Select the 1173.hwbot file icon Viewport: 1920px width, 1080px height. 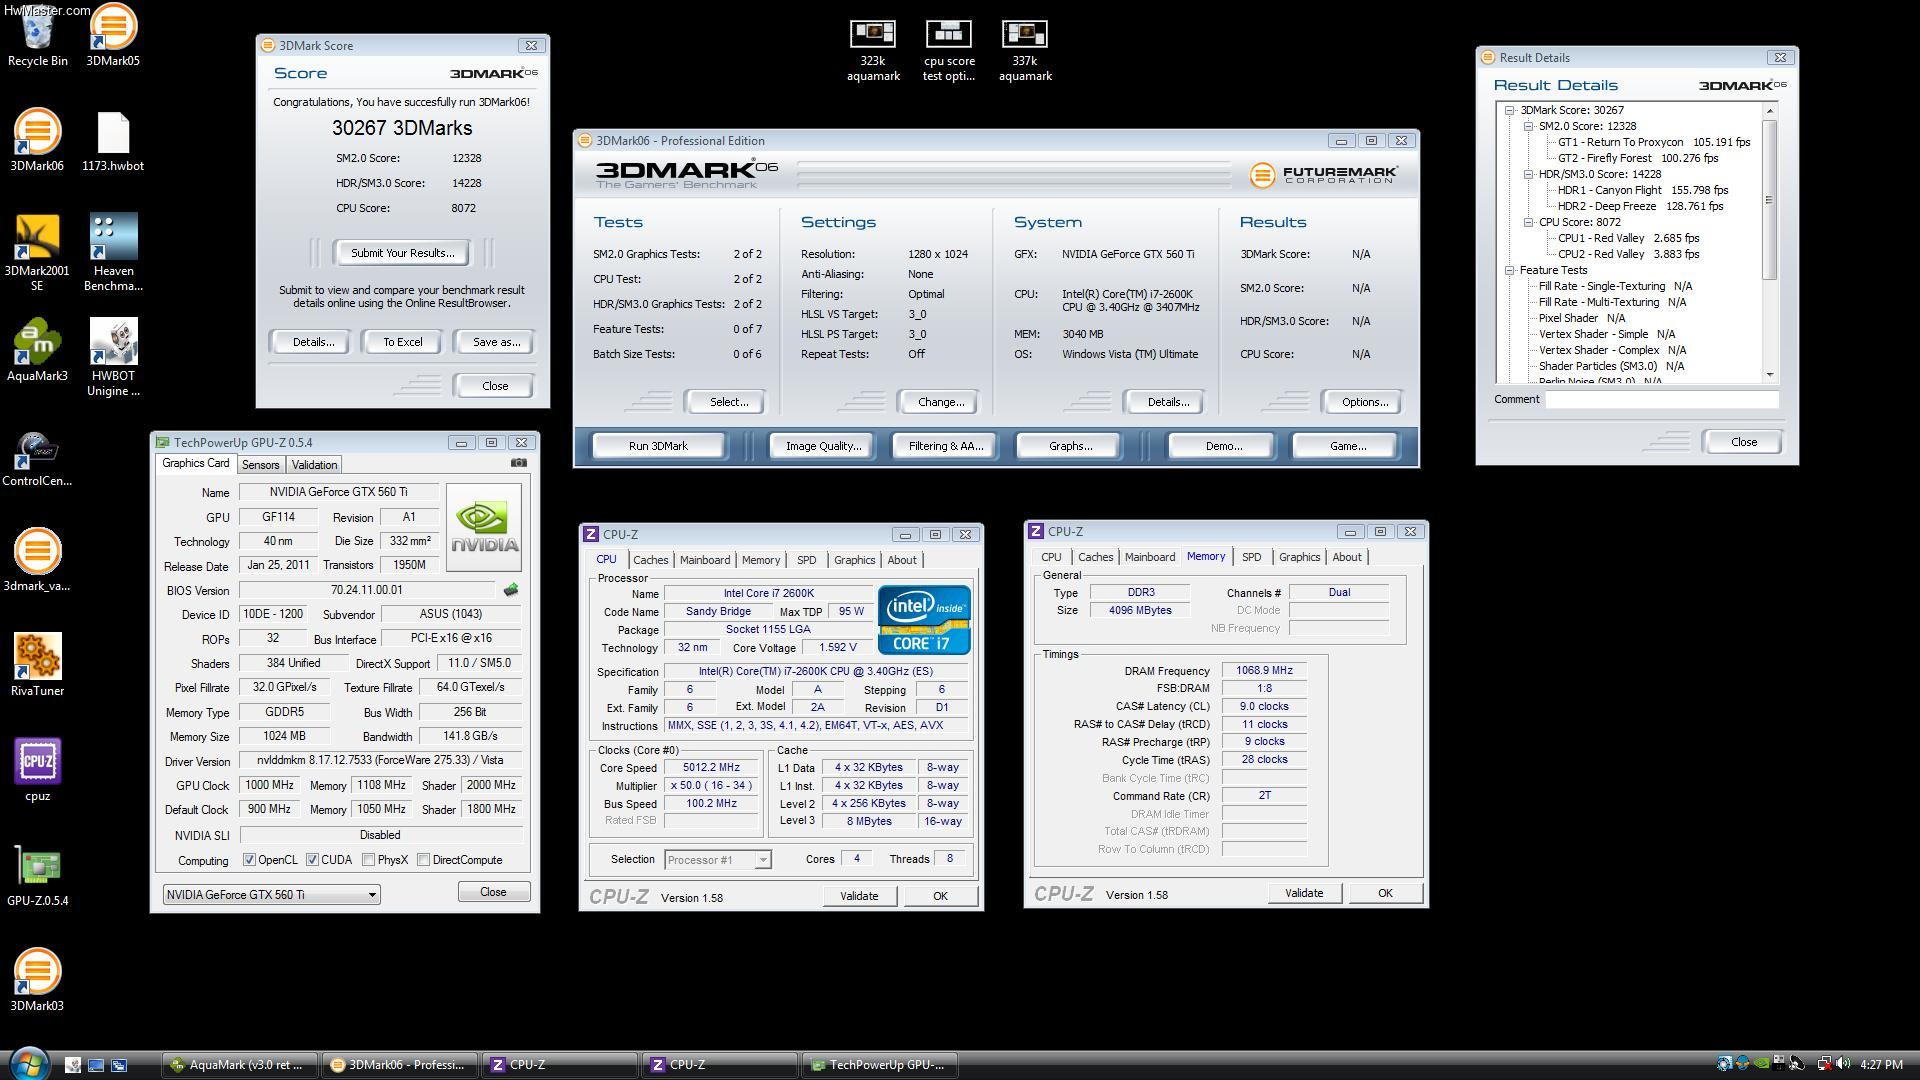click(x=113, y=141)
